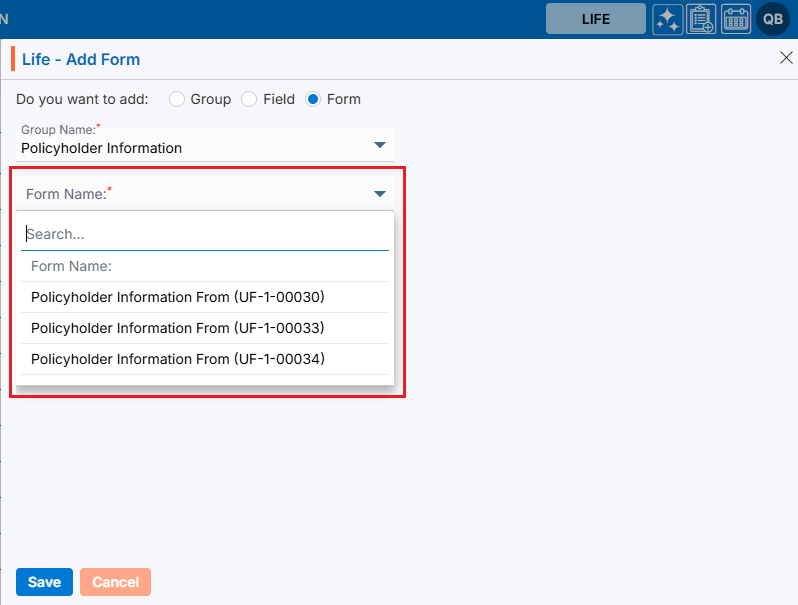Choose Policyholder Information From (UF-1-00030)
The width and height of the screenshot is (798, 605).
178,297
